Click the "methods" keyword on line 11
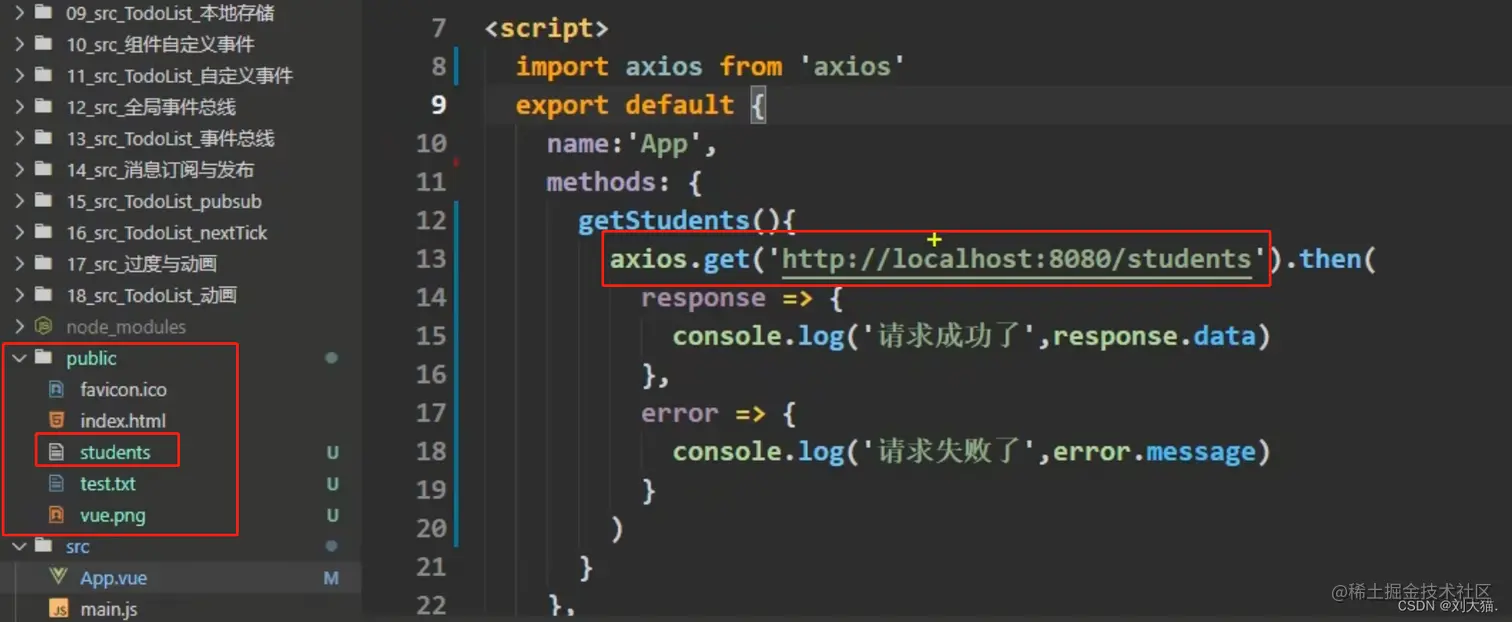 coord(601,182)
